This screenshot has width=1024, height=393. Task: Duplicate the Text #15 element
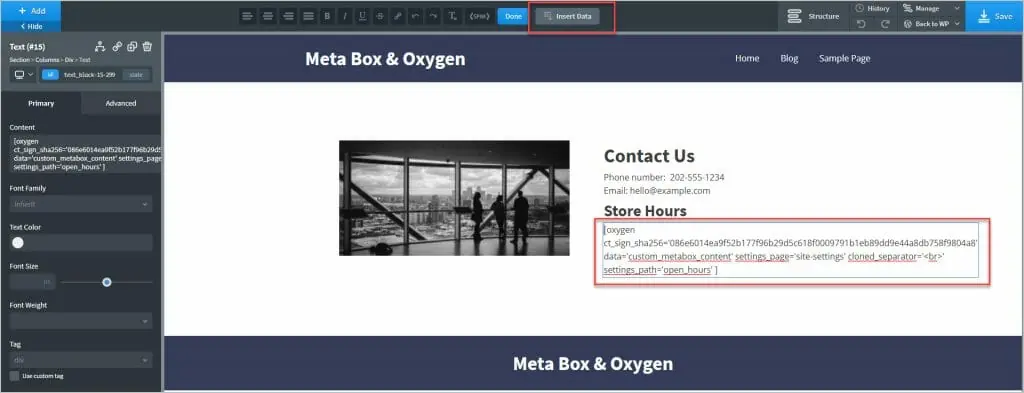(132, 46)
